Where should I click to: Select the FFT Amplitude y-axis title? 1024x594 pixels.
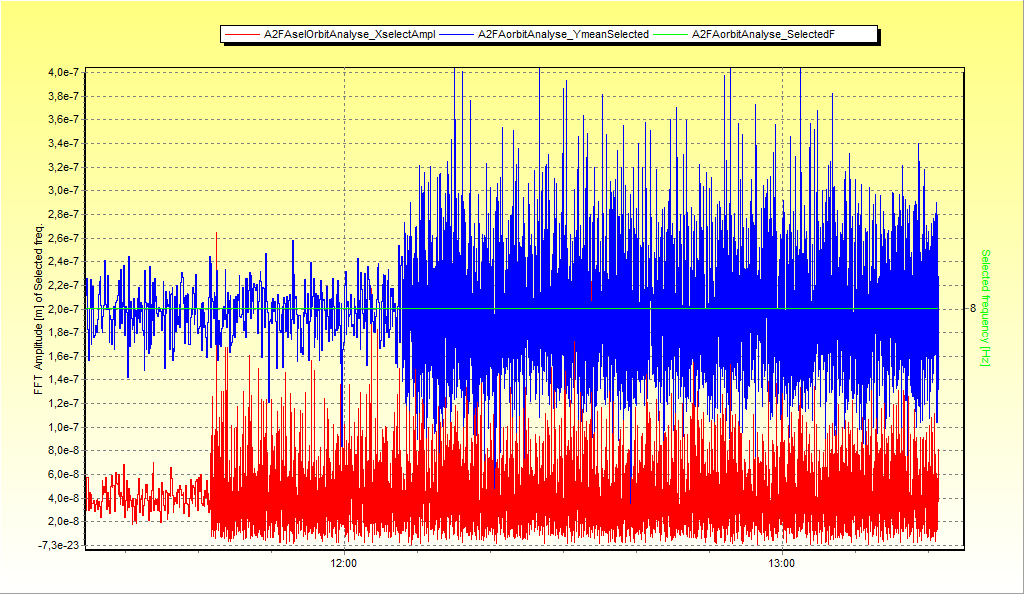(39, 309)
